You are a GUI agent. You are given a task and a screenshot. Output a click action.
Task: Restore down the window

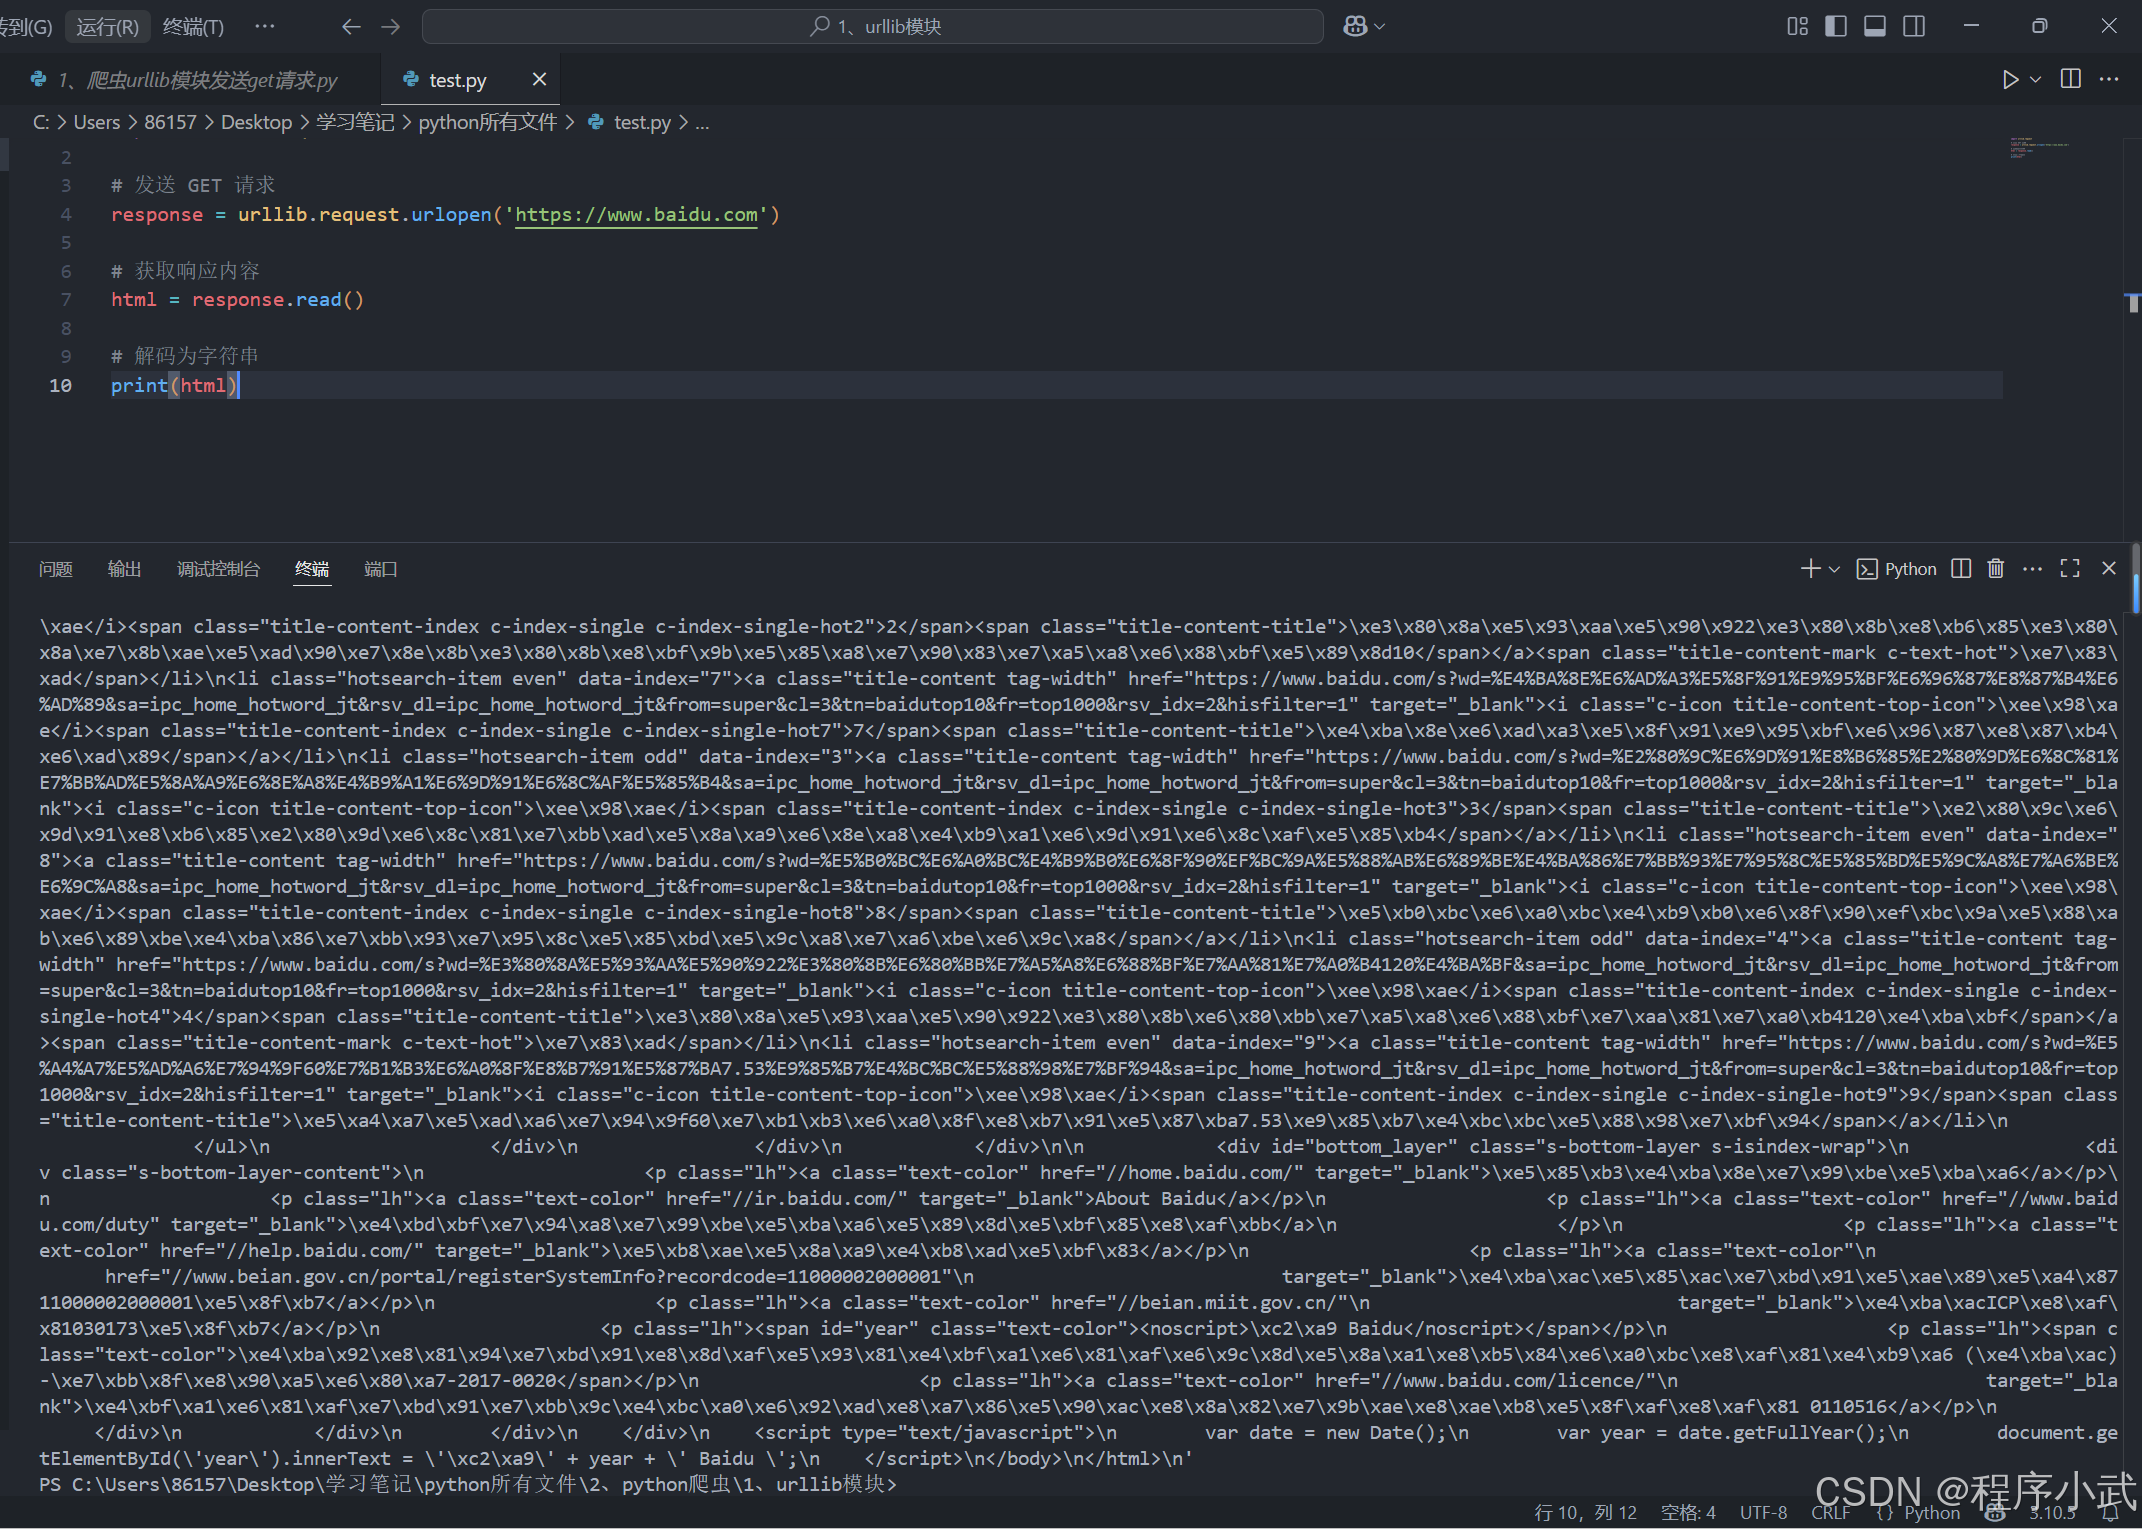pos(2040,27)
